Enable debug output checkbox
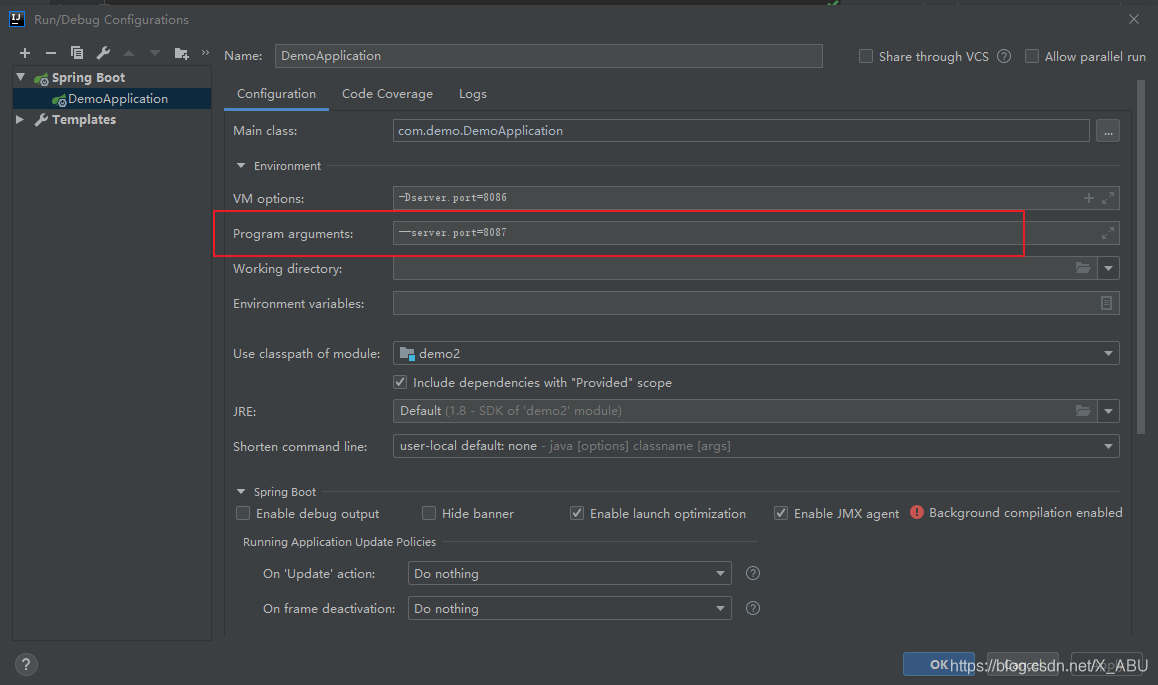 [242, 512]
